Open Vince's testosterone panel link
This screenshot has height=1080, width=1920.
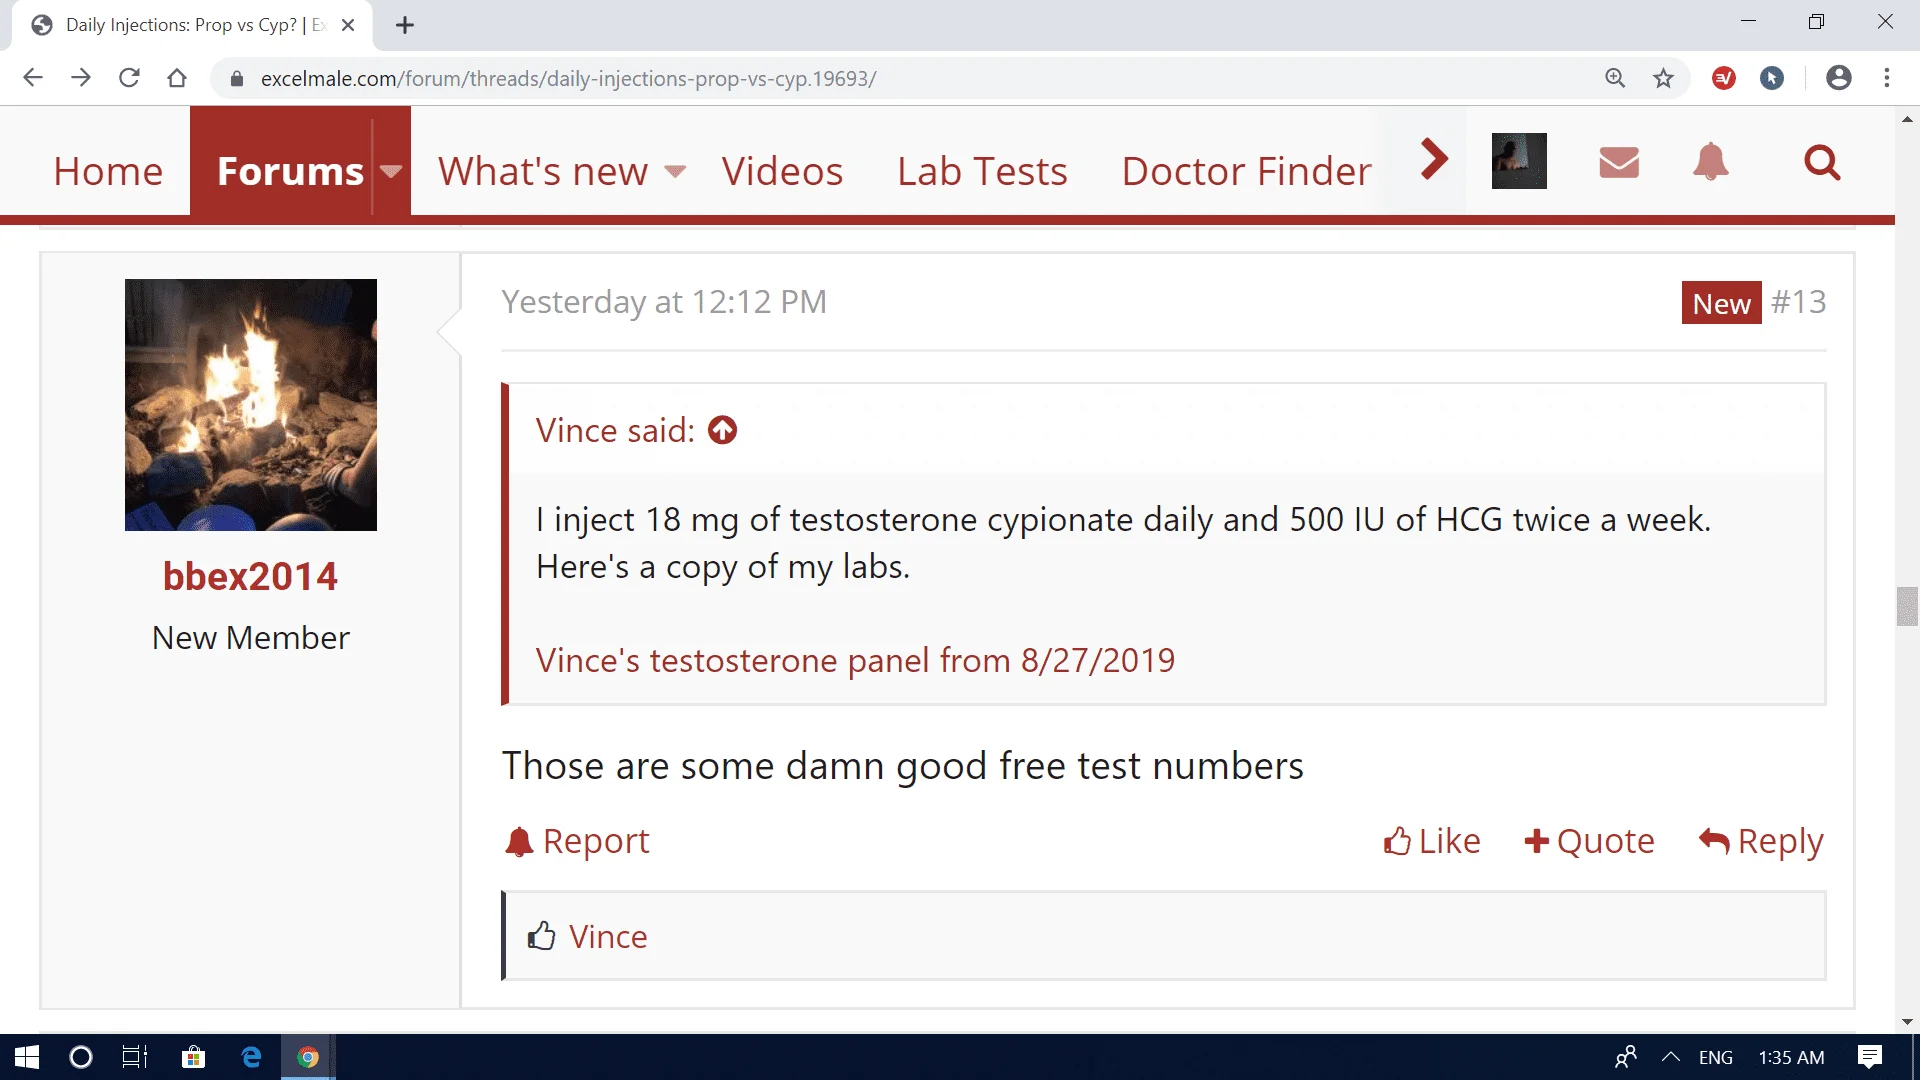point(855,660)
